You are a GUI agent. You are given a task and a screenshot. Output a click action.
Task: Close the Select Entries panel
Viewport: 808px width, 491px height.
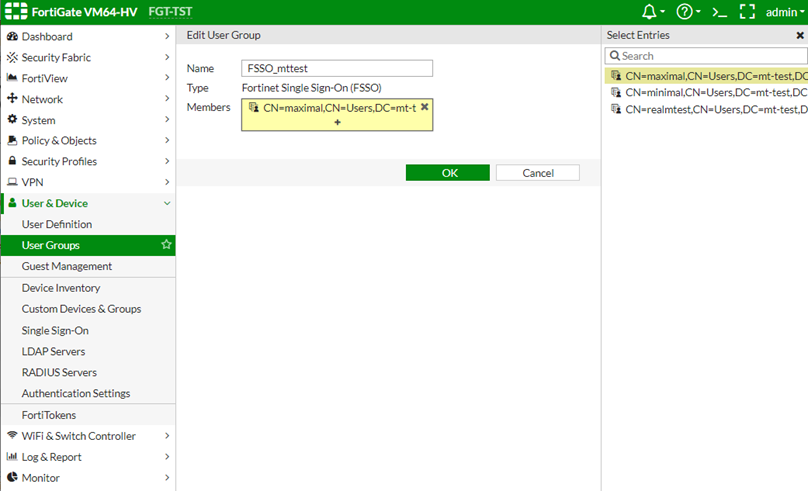click(x=800, y=35)
